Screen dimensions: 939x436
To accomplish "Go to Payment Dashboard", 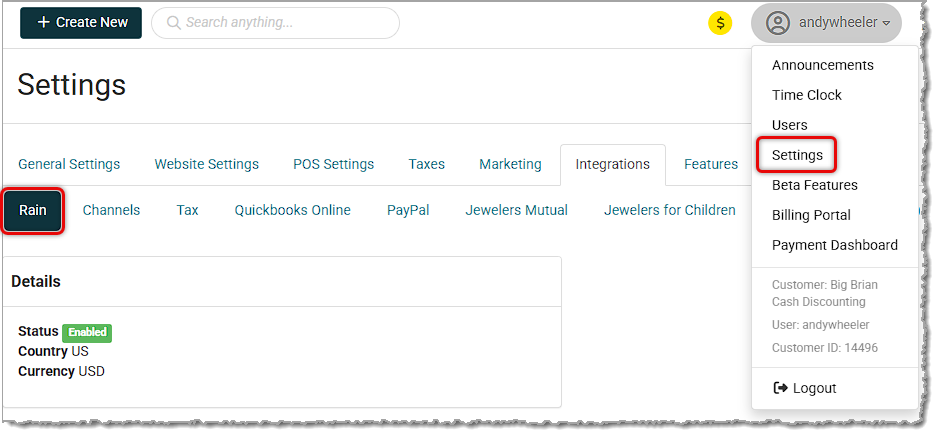I will click(834, 245).
